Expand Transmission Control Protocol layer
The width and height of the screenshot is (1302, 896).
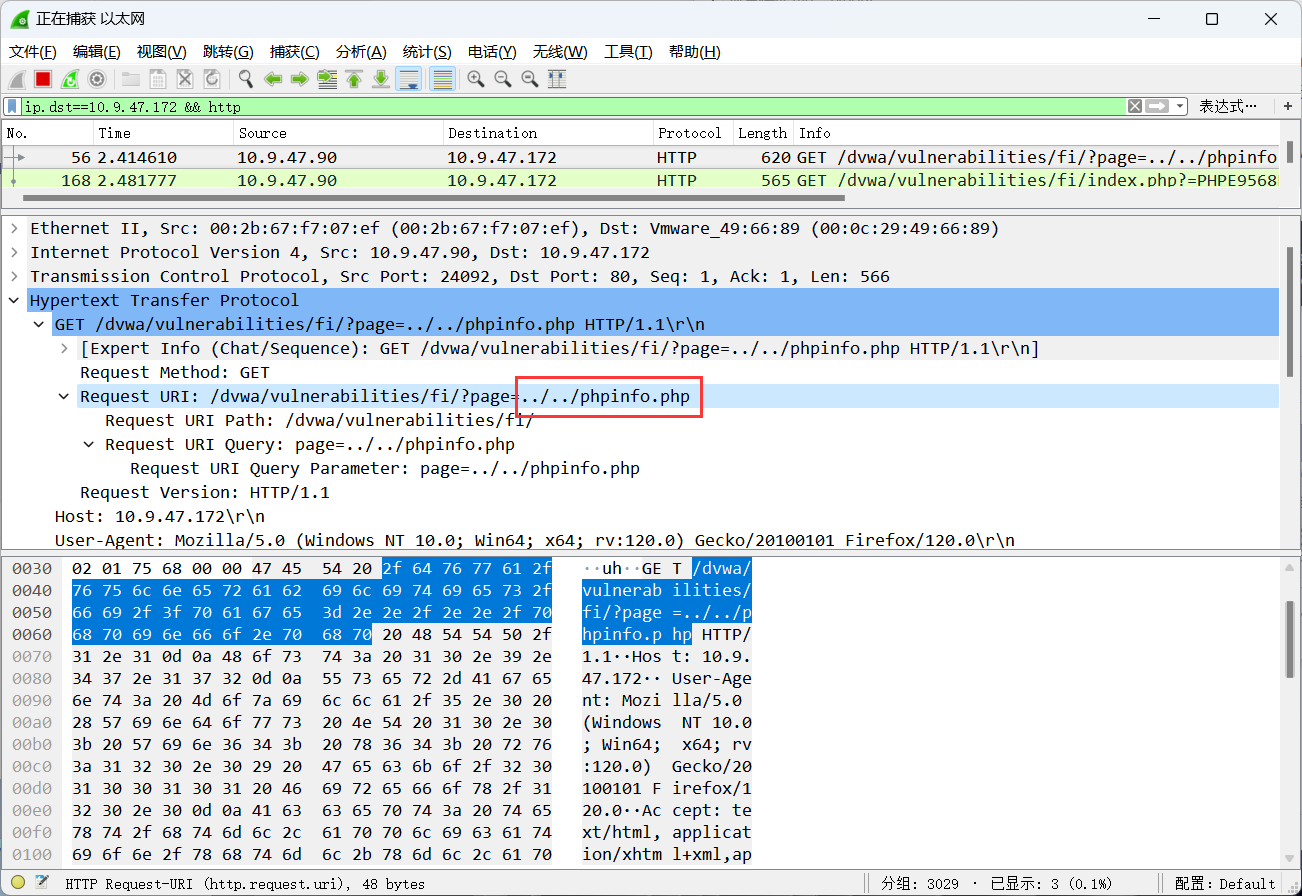click(14, 276)
